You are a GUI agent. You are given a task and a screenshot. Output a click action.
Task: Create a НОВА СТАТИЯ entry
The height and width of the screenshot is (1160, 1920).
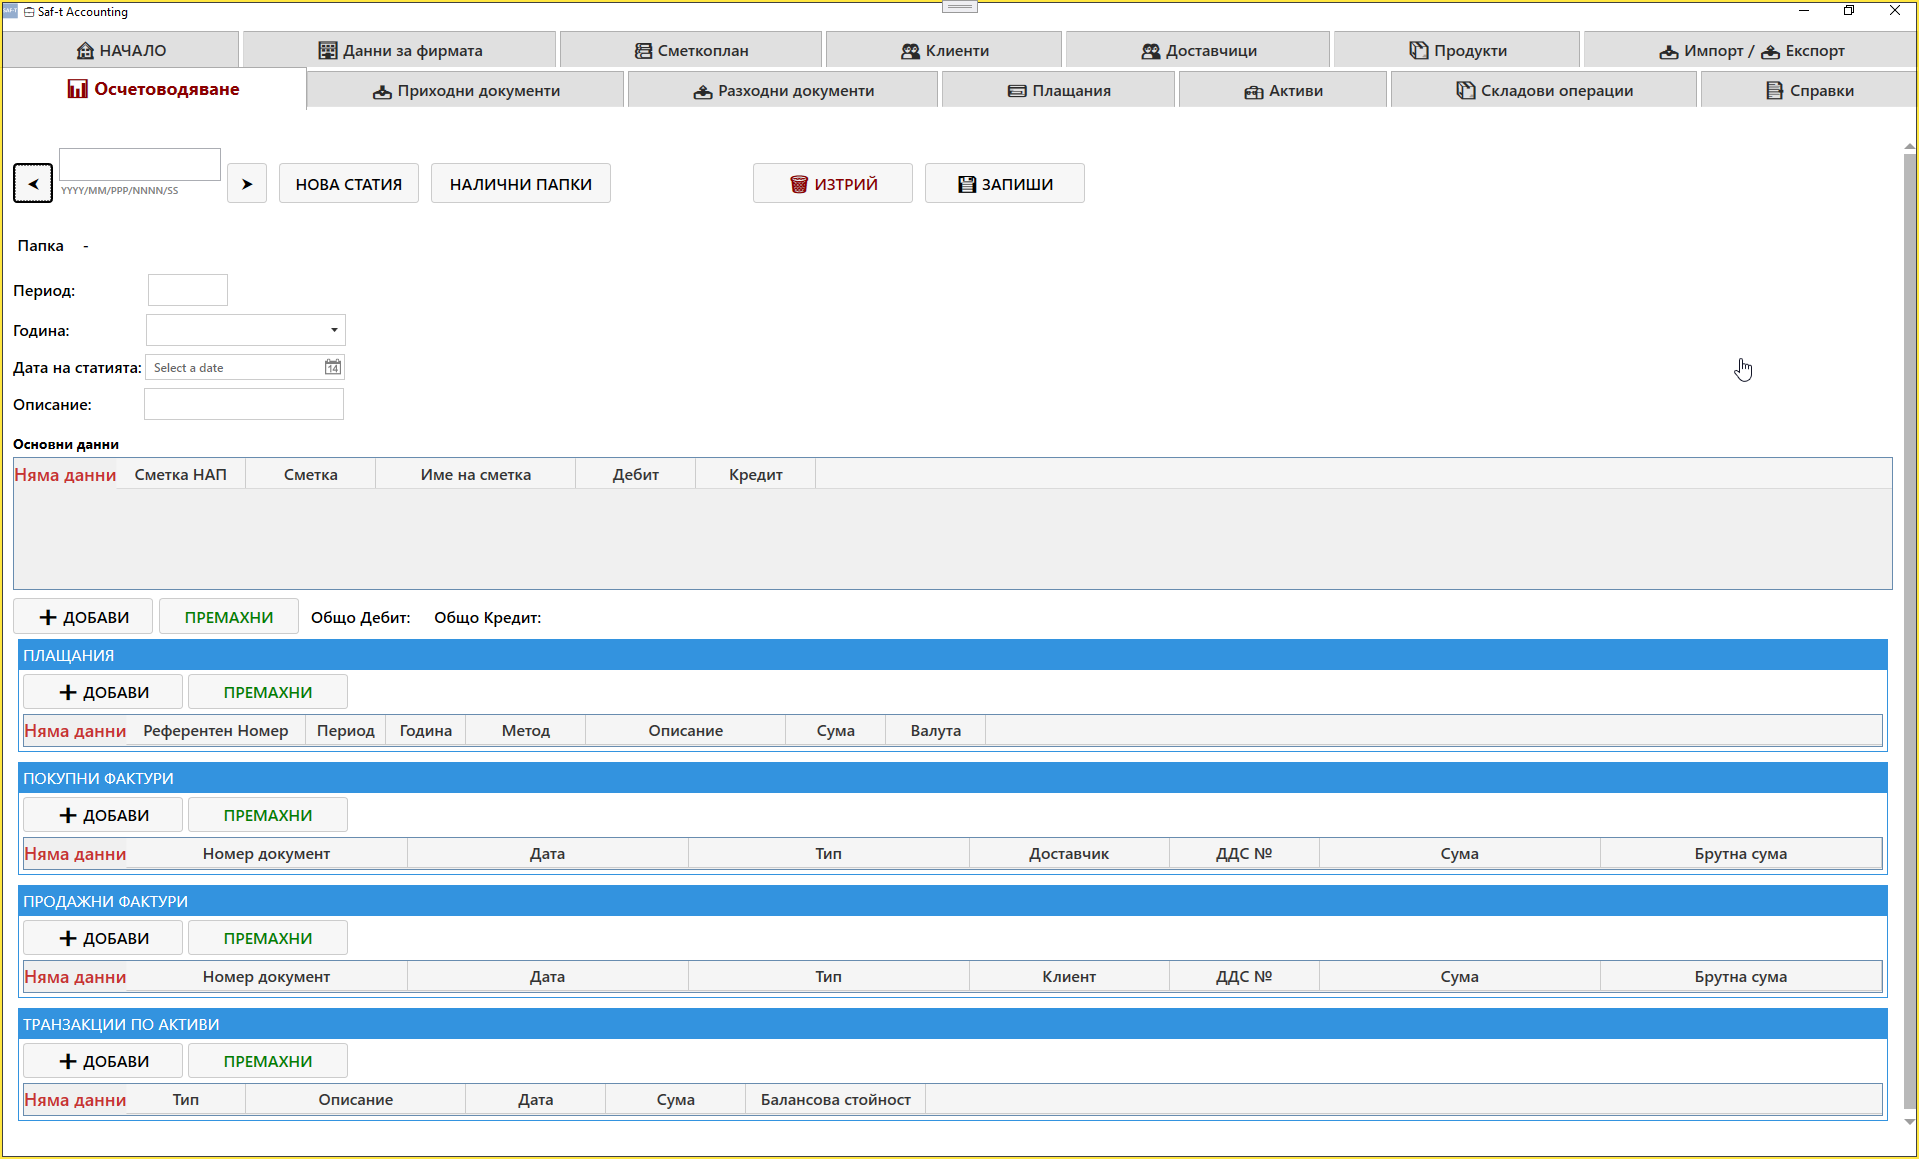(x=349, y=183)
